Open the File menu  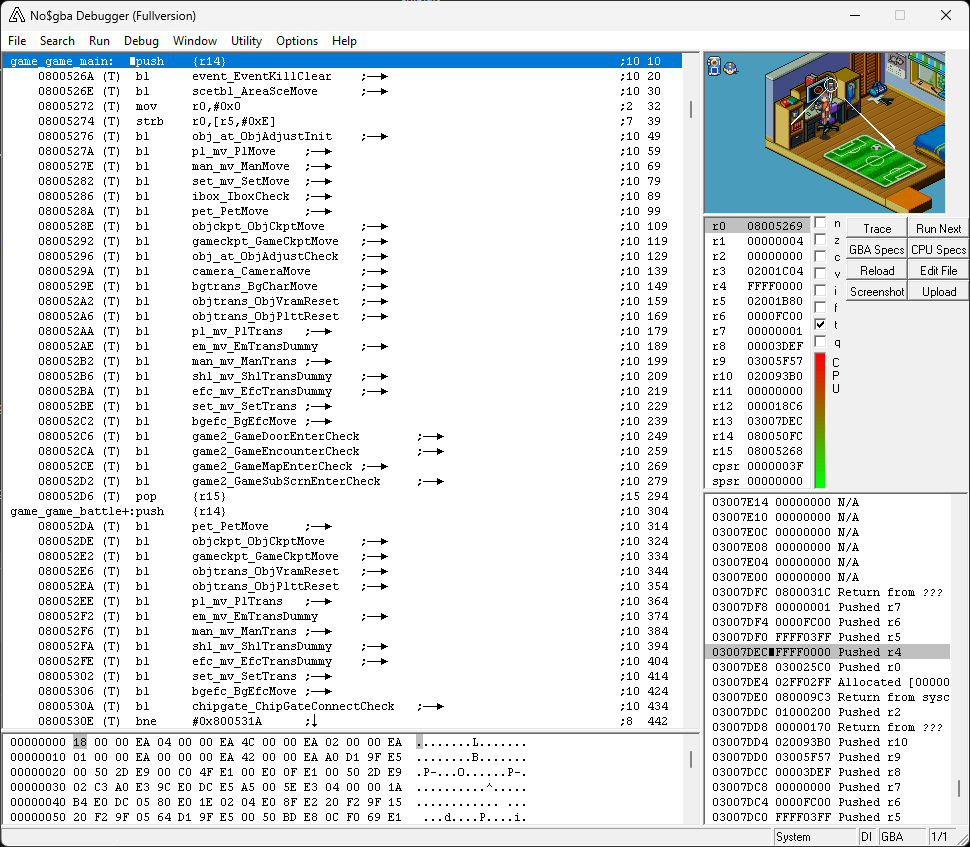(x=17, y=41)
